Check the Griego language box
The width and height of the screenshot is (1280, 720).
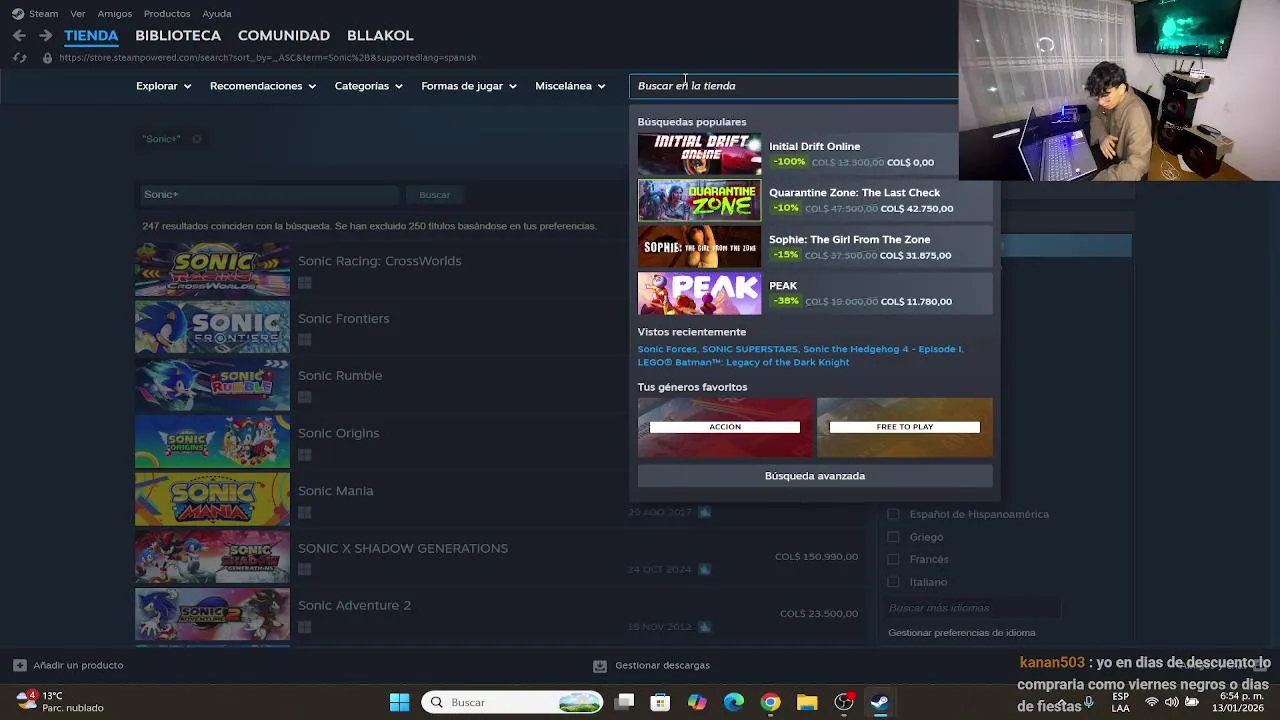[x=893, y=537]
